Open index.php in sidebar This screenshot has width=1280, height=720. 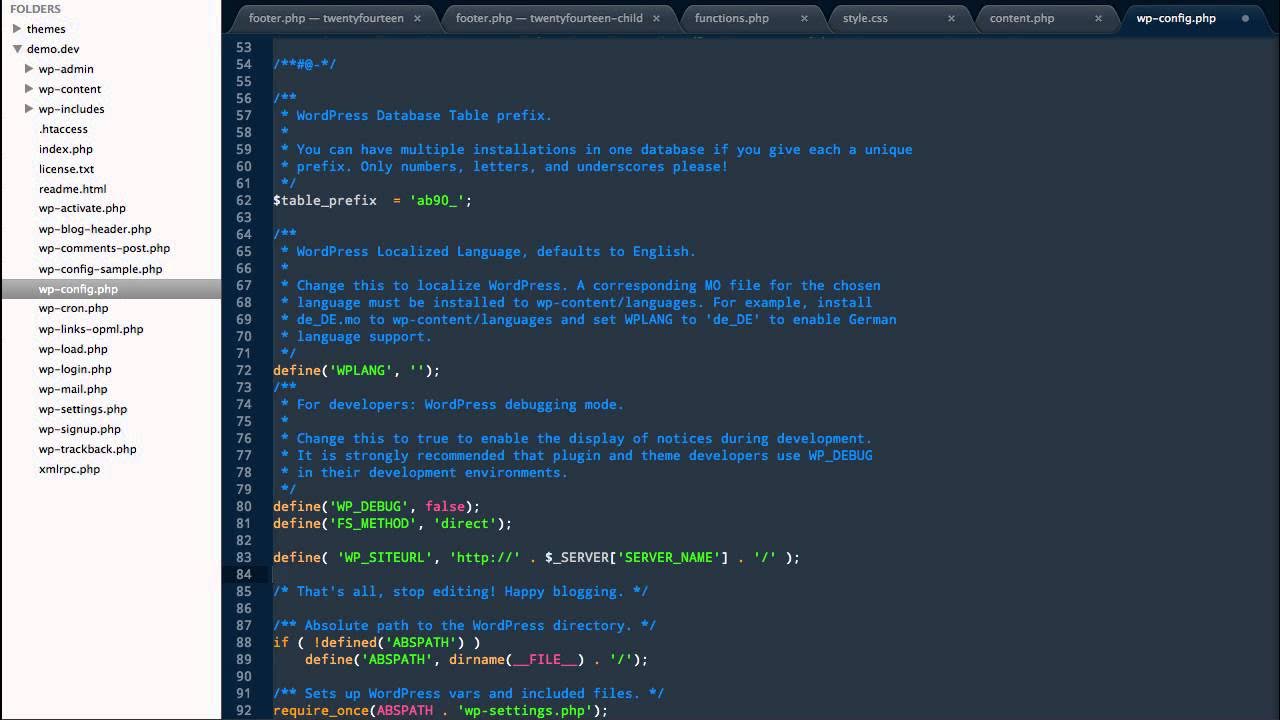coord(66,149)
